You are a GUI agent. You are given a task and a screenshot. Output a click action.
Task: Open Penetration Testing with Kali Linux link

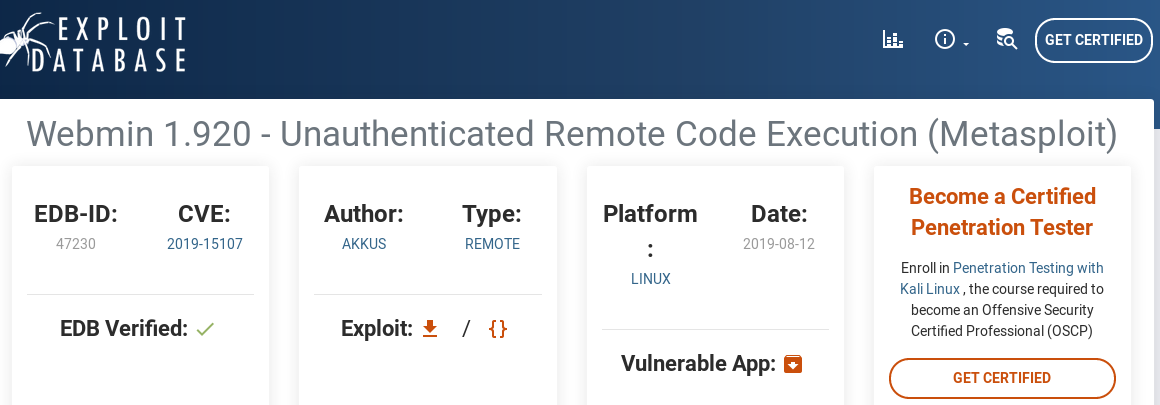(x=1002, y=278)
